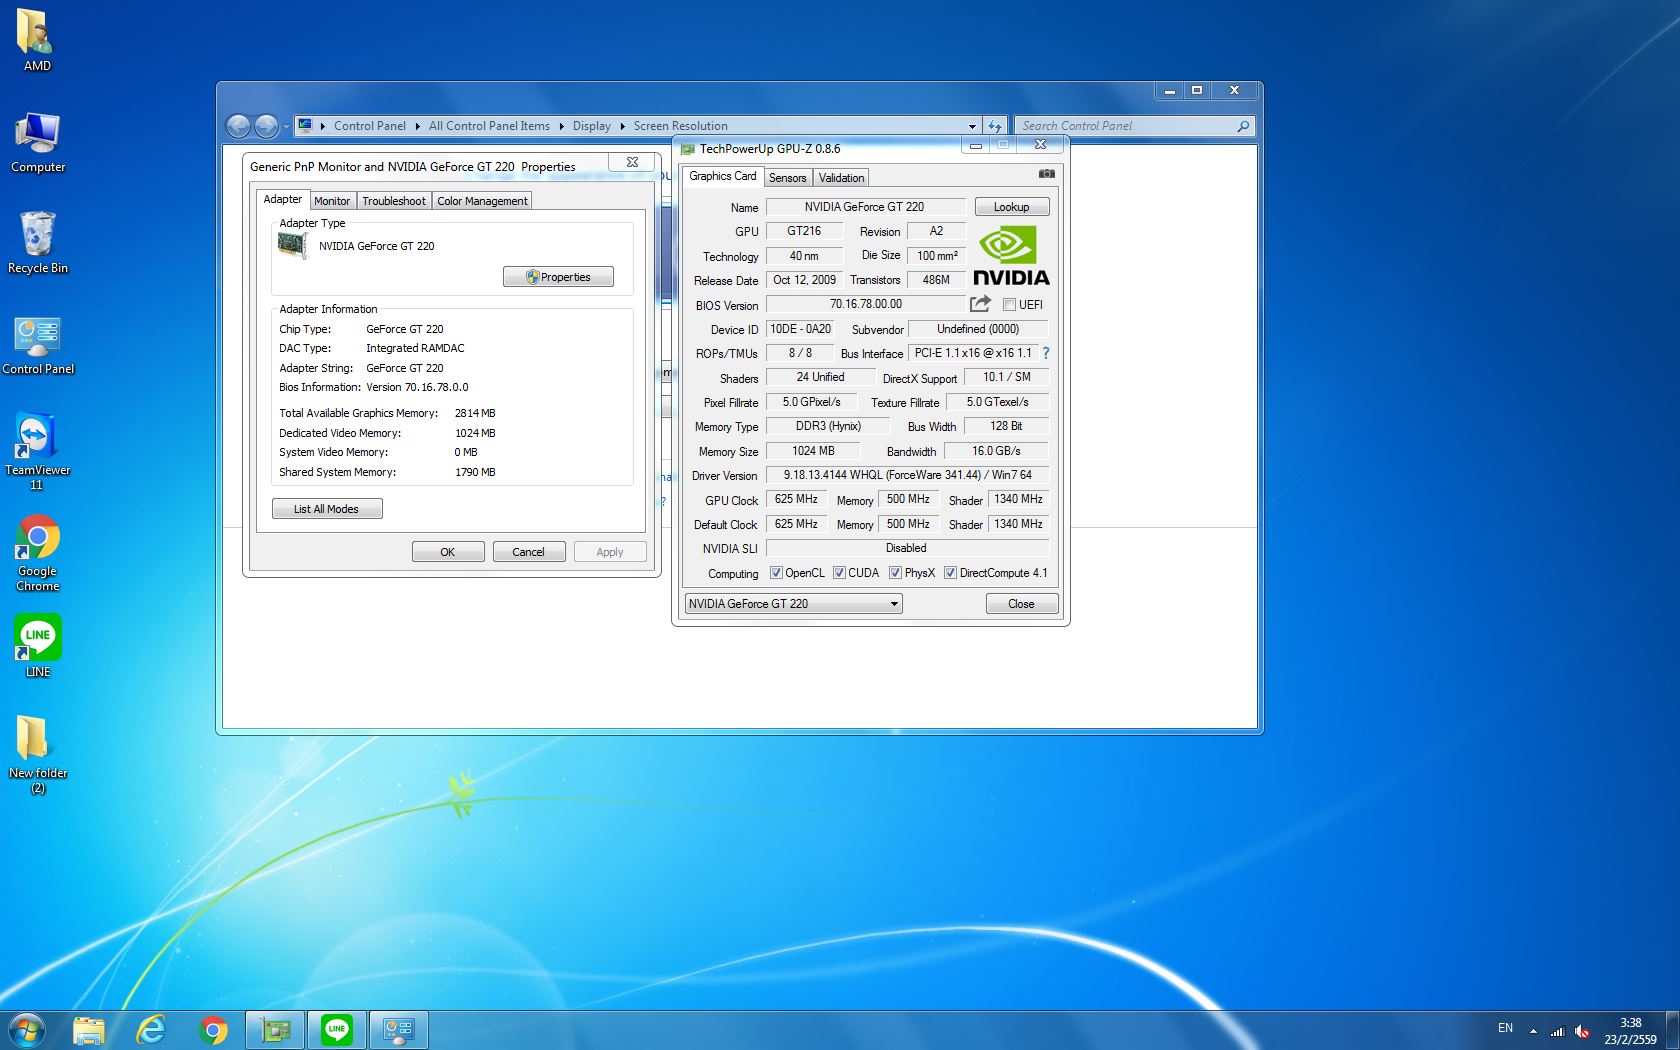Toggle the UEFI checkbox

point(1009,305)
